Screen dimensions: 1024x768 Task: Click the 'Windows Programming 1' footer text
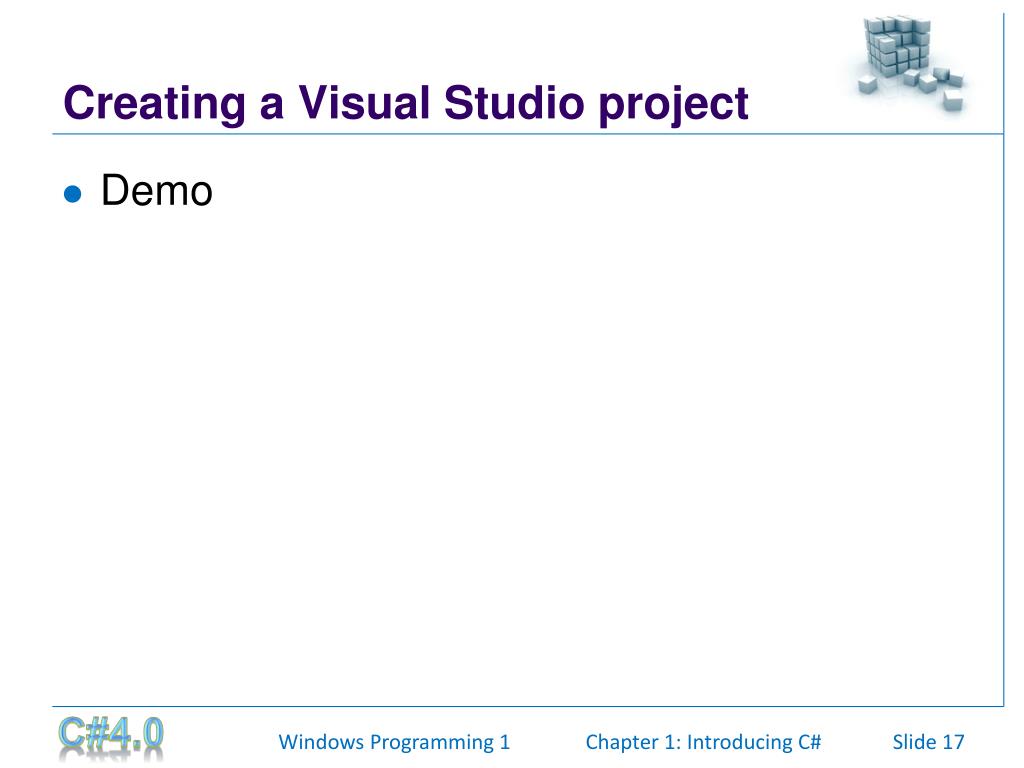click(394, 742)
